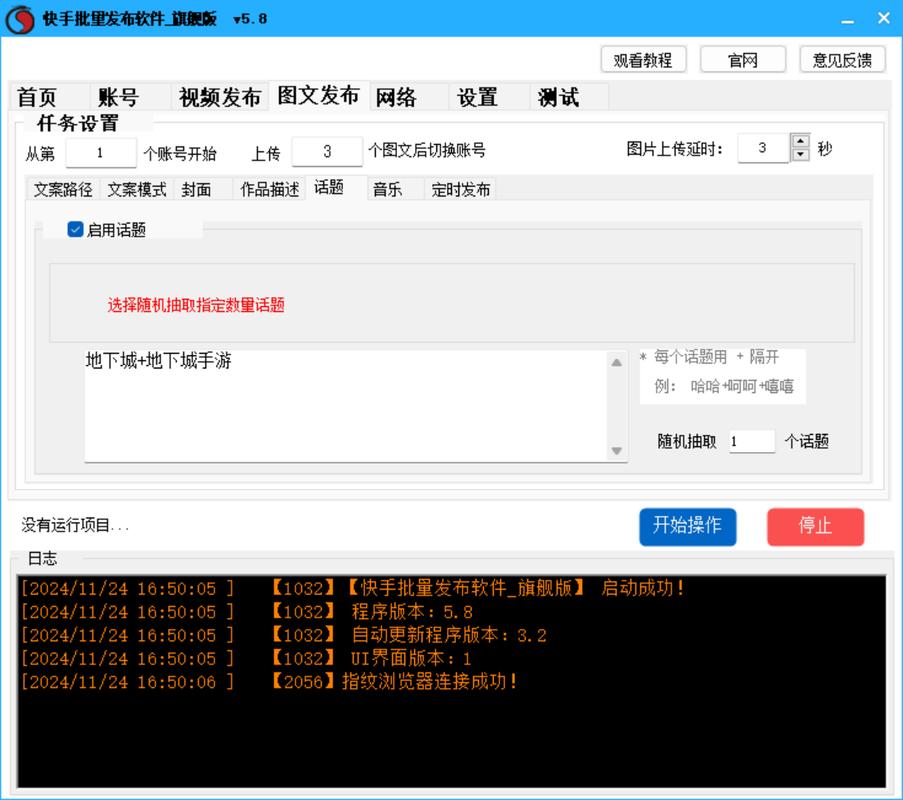Go to the 网络 tab

click(408, 97)
